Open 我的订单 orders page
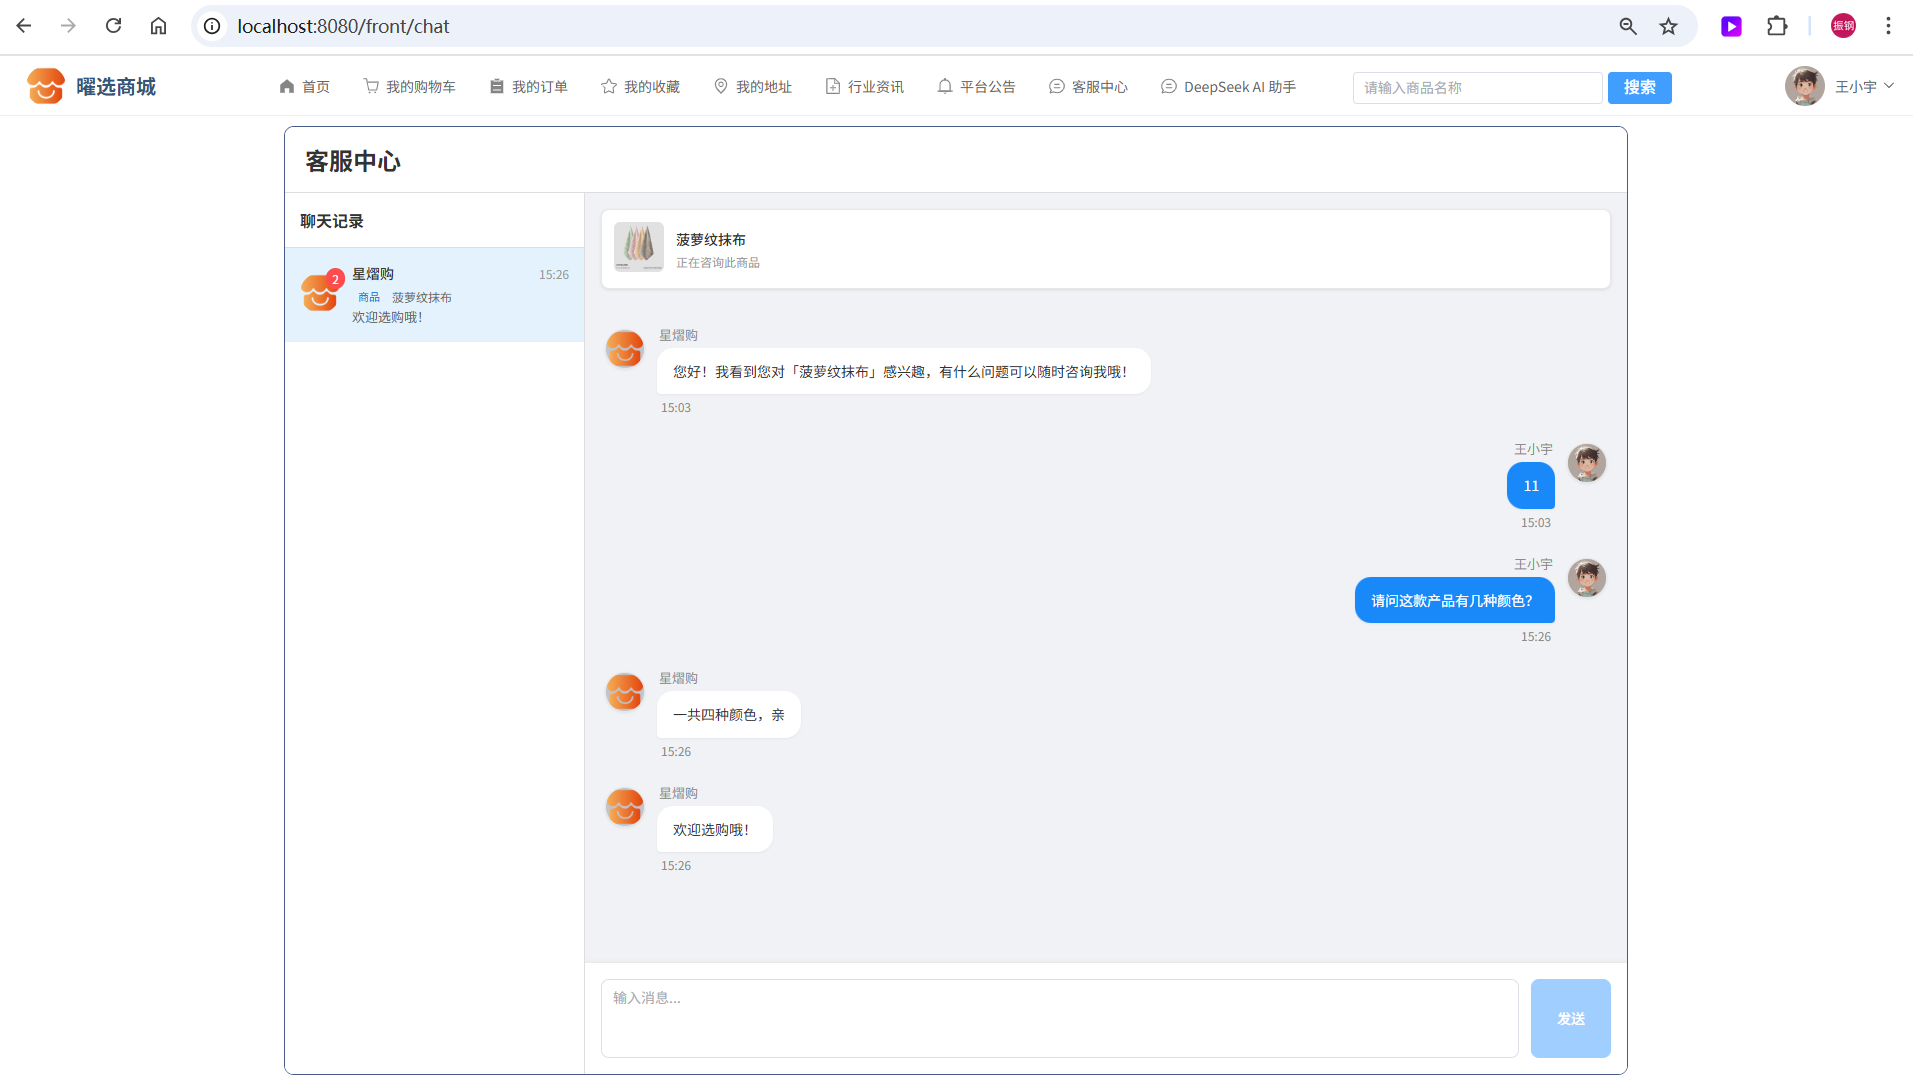Image resolution: width=1913 pixels, height=1085 pixels. [x=529, y=87]
